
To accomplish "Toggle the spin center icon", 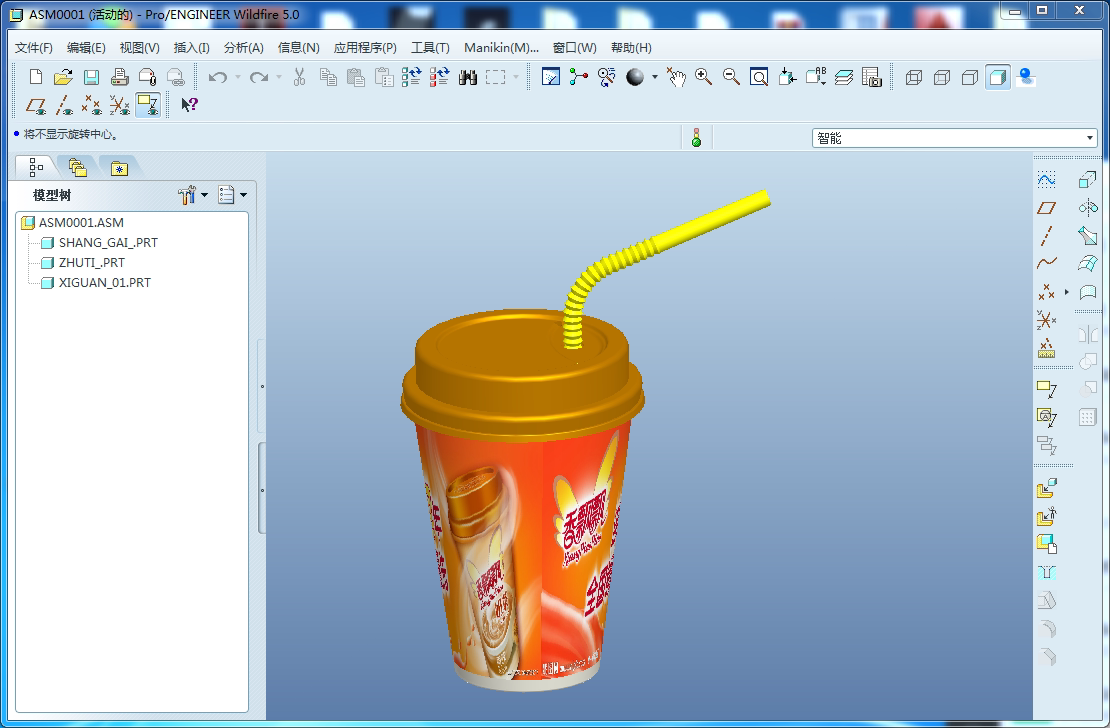I will point(578,76).
